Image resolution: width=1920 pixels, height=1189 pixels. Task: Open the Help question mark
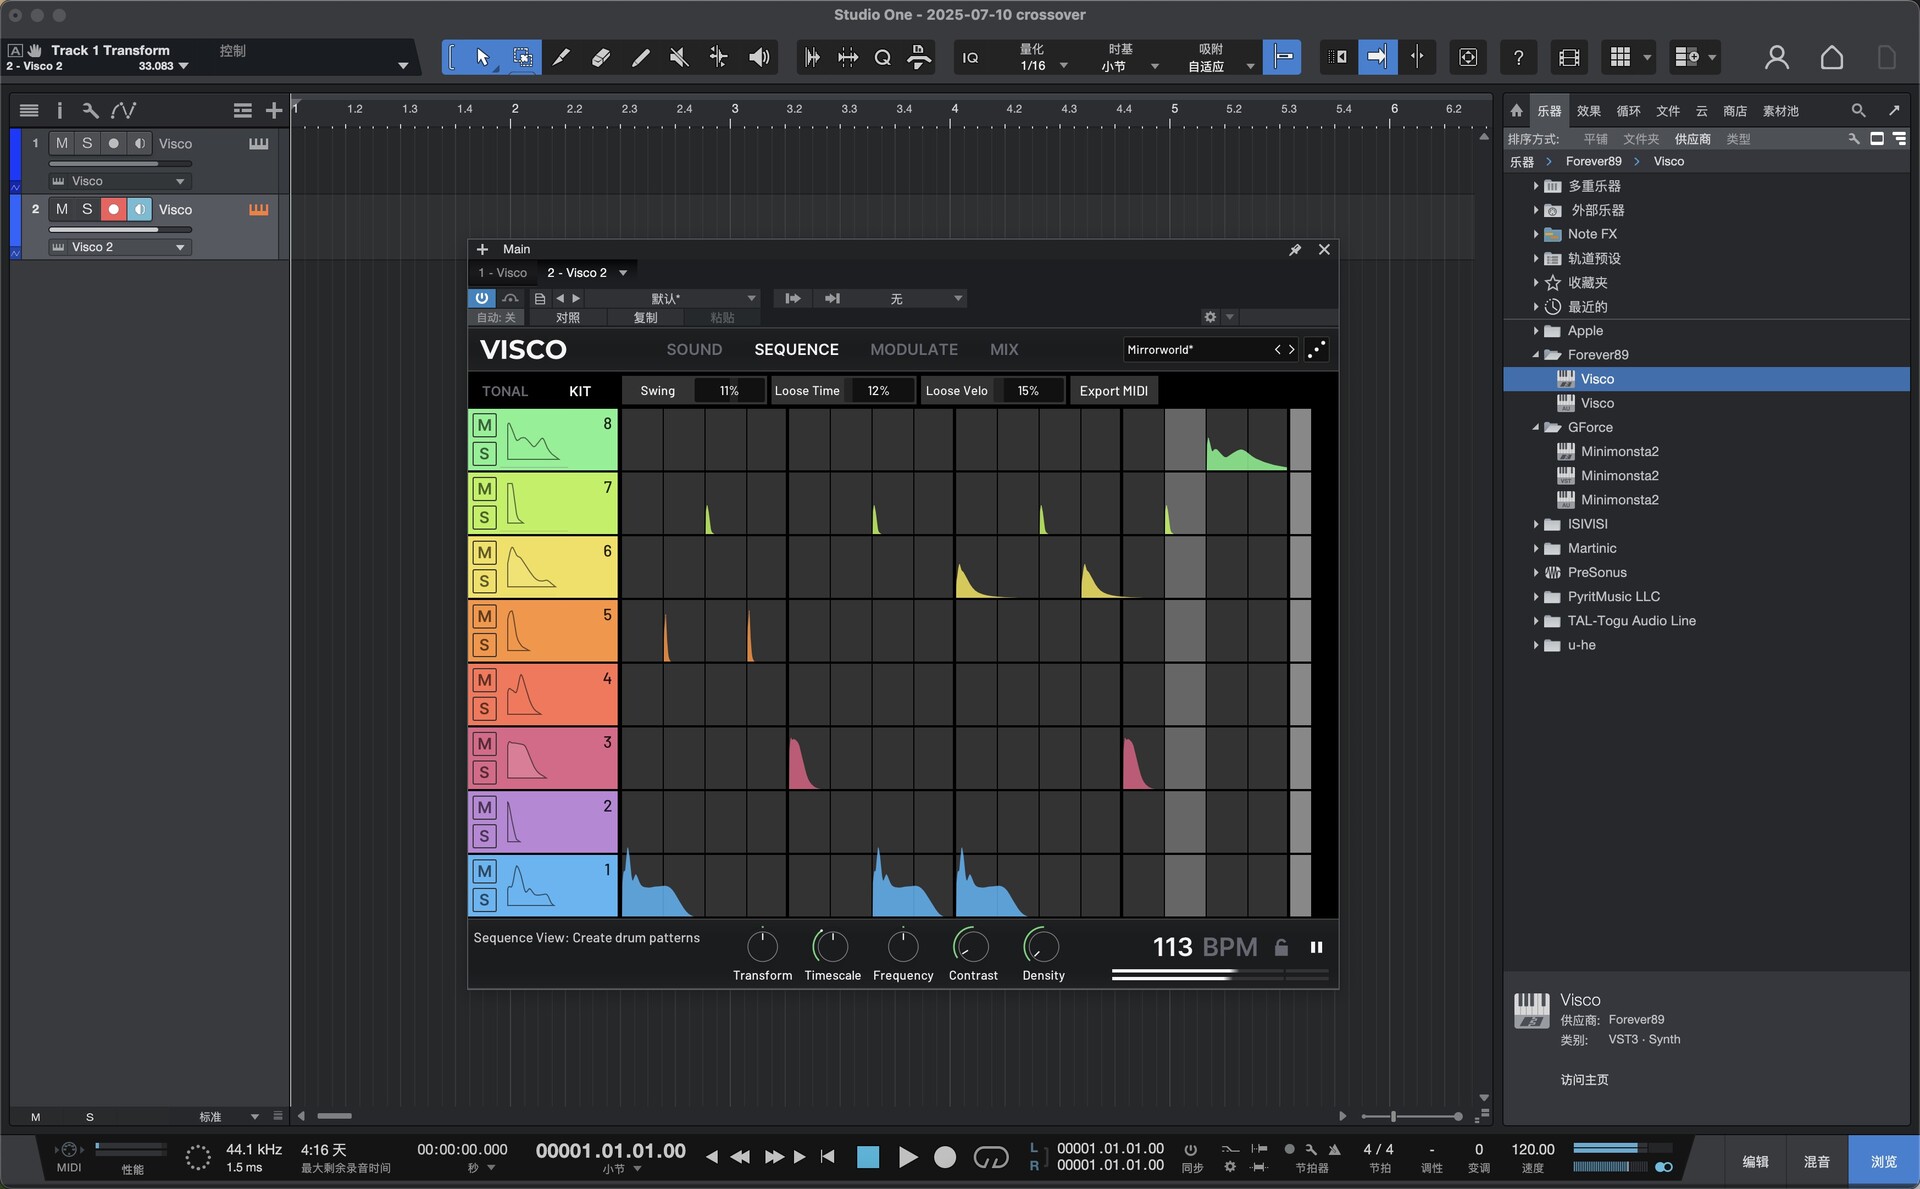pos(1518,57)
